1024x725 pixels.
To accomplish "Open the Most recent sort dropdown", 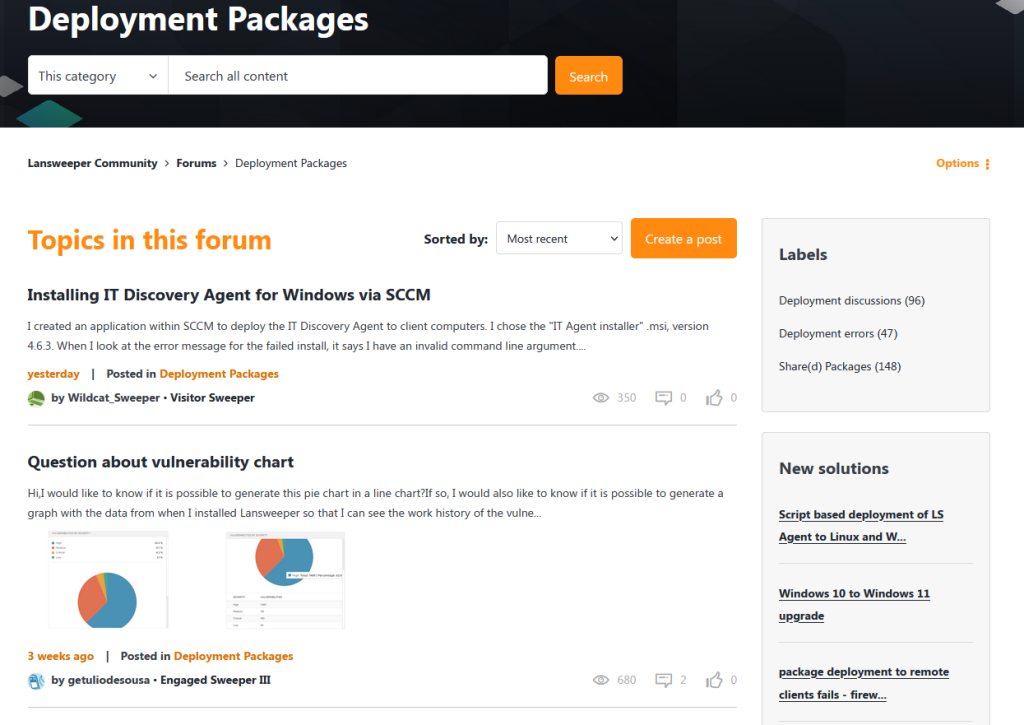I will tap(559, 238).
